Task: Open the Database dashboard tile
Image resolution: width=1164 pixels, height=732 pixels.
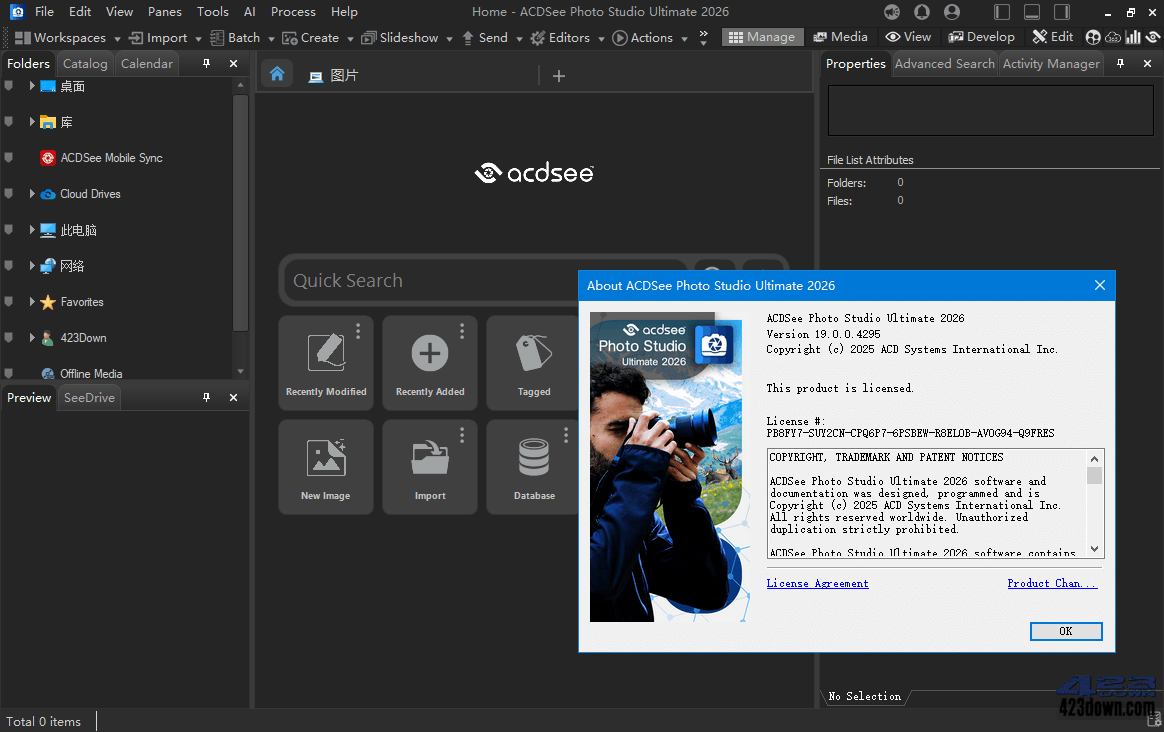Action: tap(533, 466)
